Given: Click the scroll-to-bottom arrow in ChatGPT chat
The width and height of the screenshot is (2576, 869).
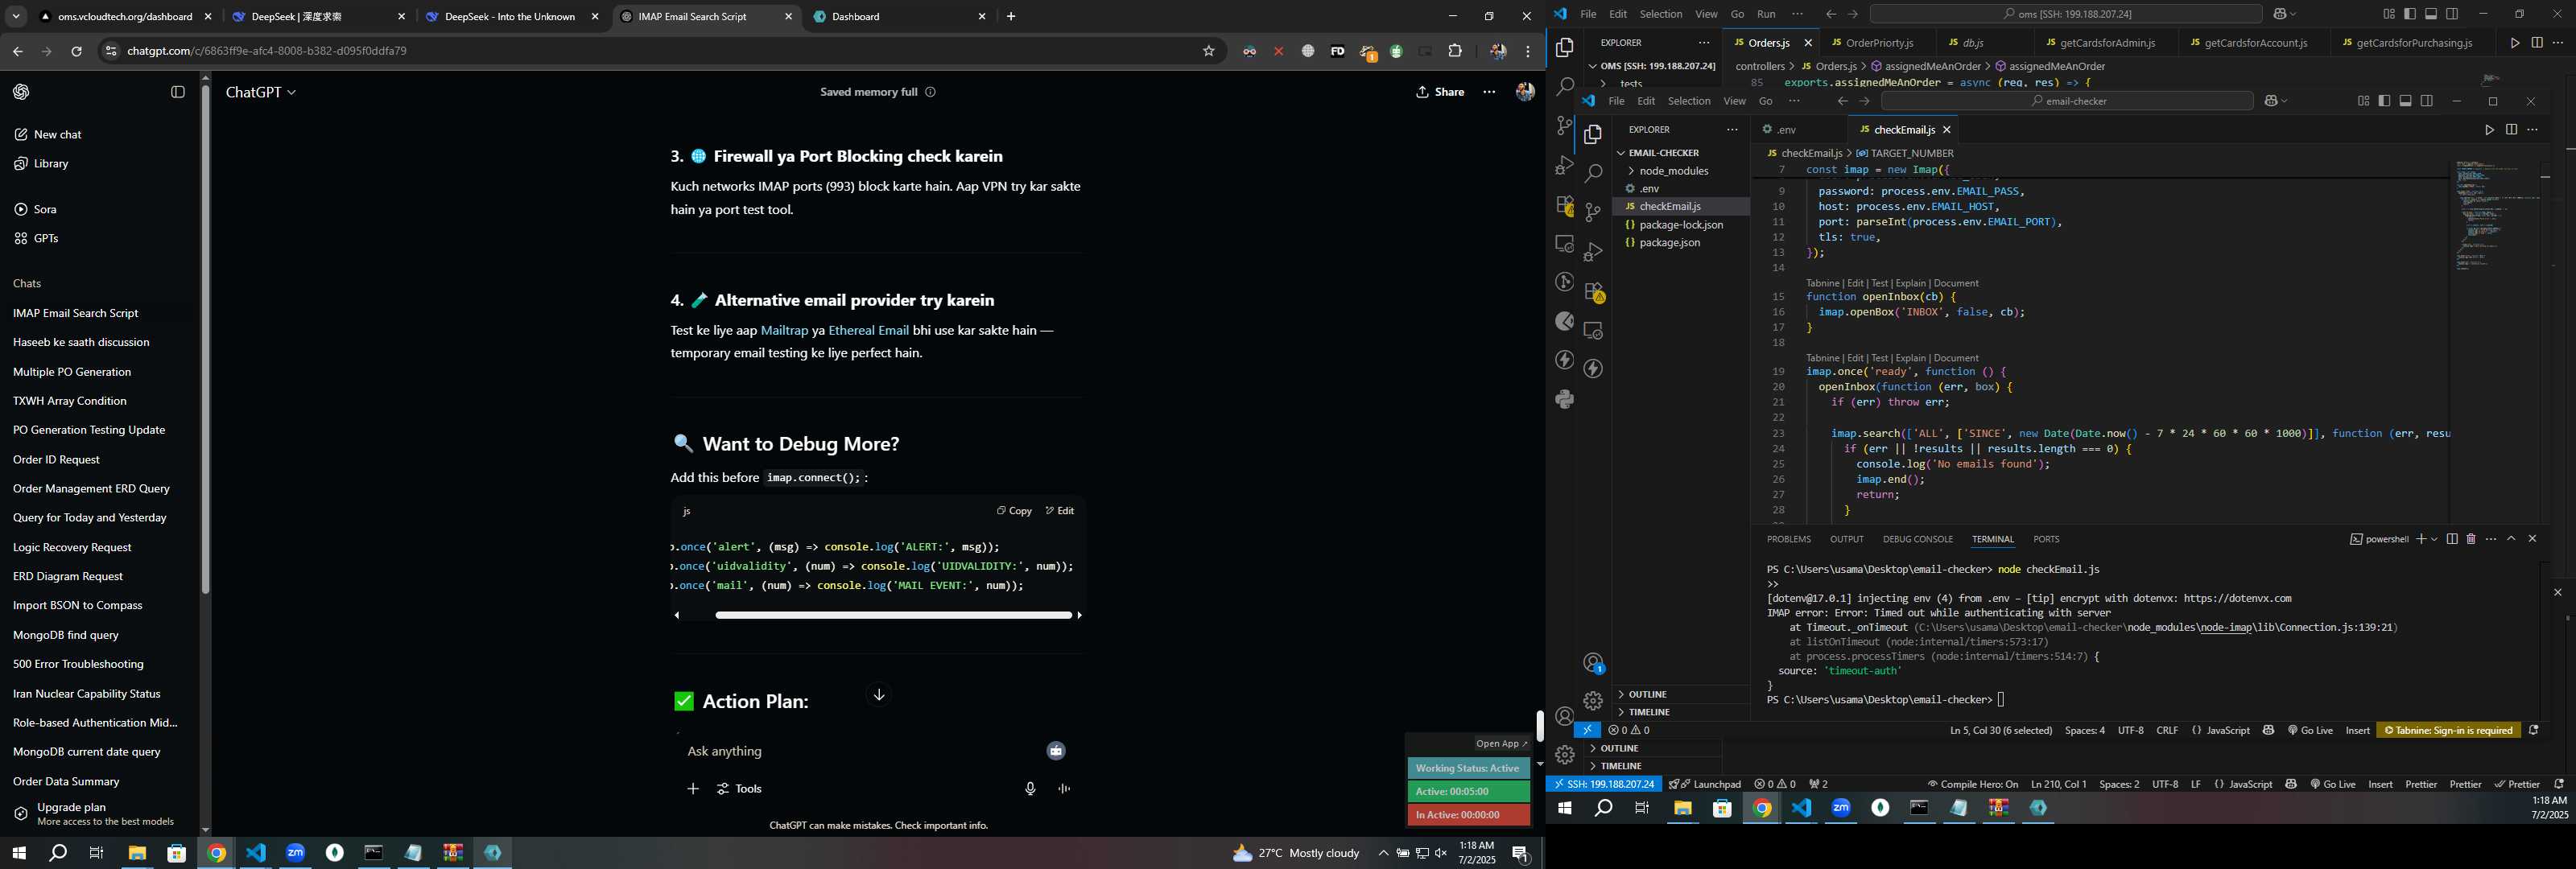Looking at the screenshot, I should click(x=879, y=695).
